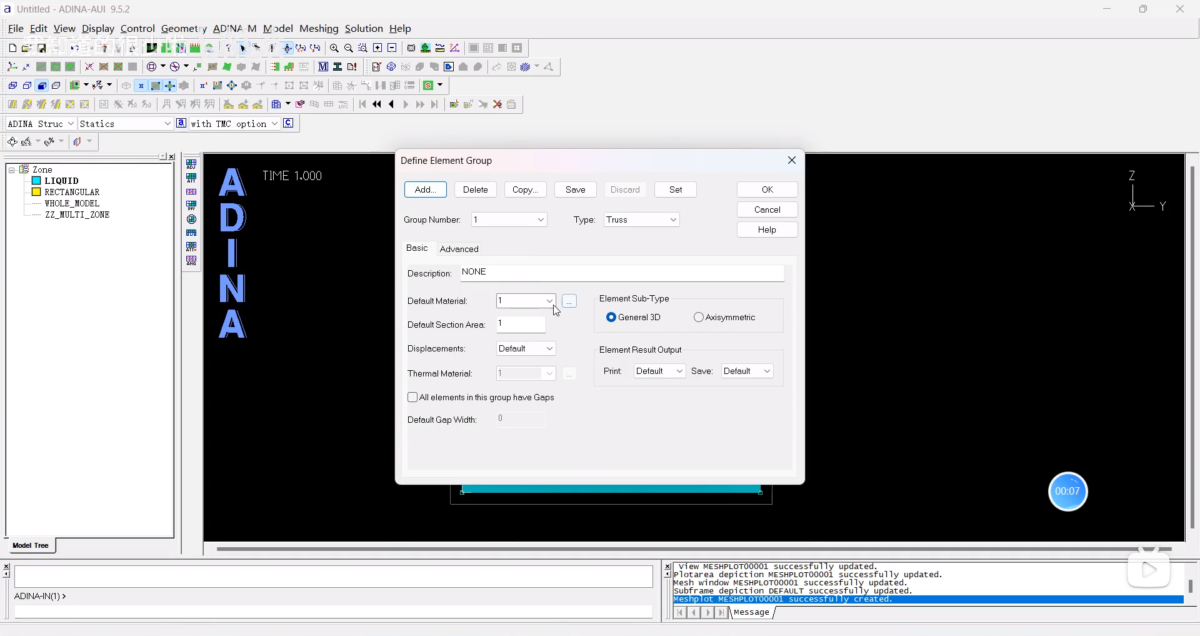
Task: Click Cancel in Define Element Group
Action: (x=767, y=209)
